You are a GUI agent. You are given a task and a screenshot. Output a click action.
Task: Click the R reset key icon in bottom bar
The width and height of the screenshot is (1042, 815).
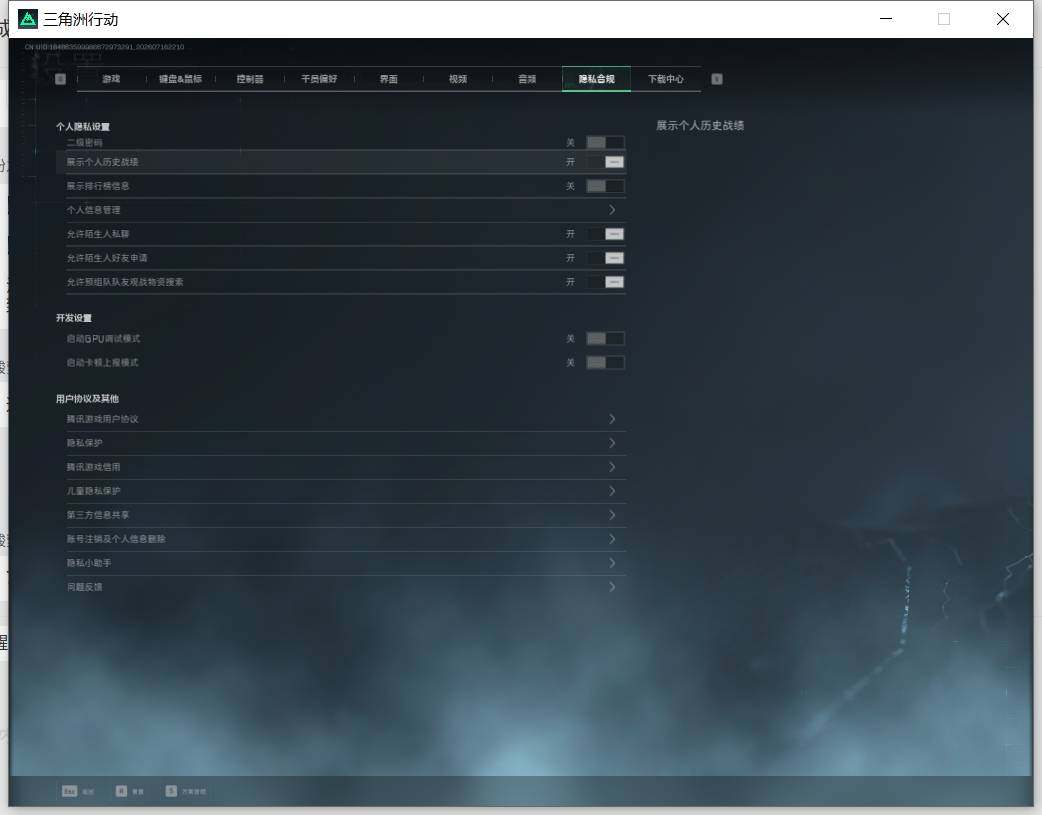click(x=121, y=791)
